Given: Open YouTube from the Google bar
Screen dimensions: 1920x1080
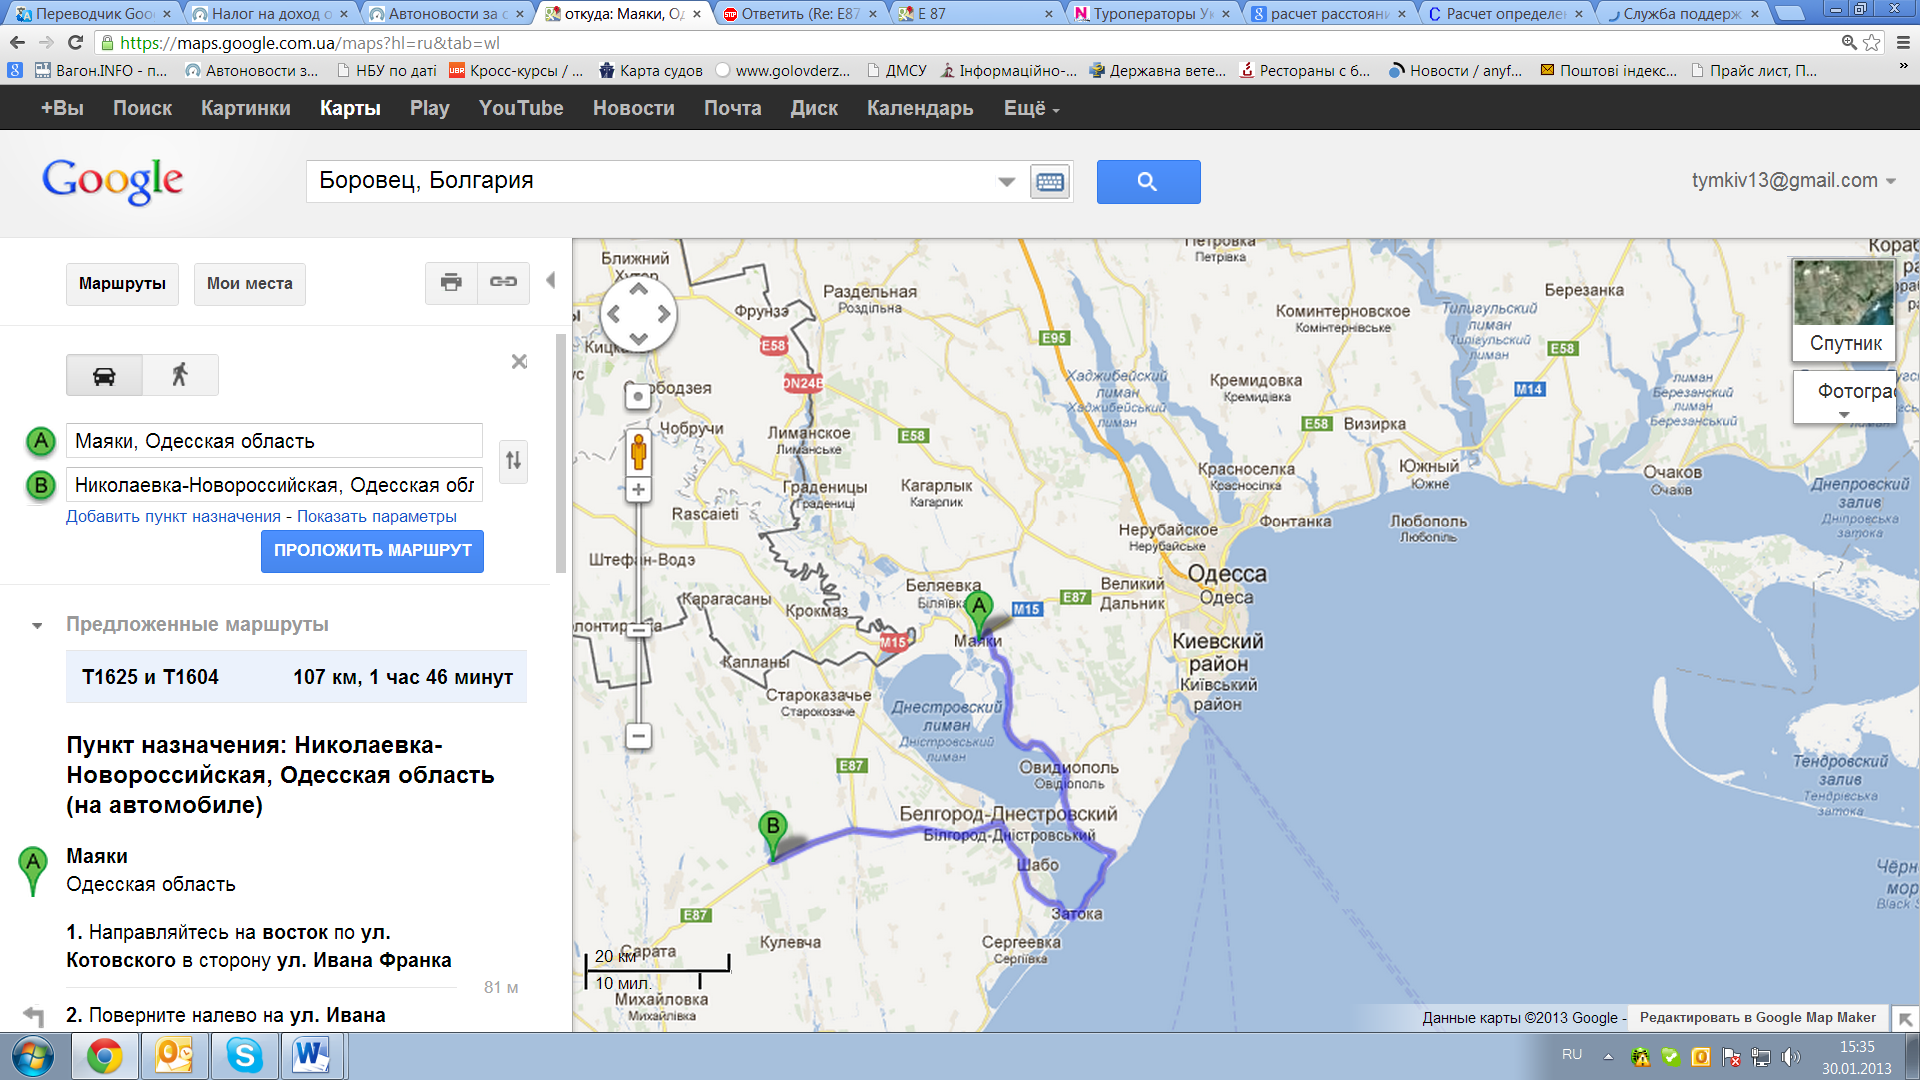Looking at the screenshot, I should click(x=520, y=108).
